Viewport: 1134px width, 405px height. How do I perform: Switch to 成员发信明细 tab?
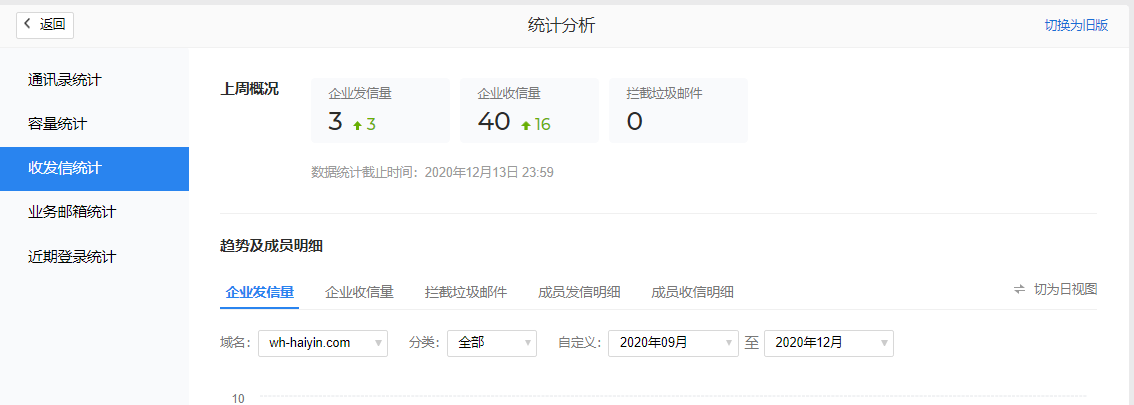point(579,292)
